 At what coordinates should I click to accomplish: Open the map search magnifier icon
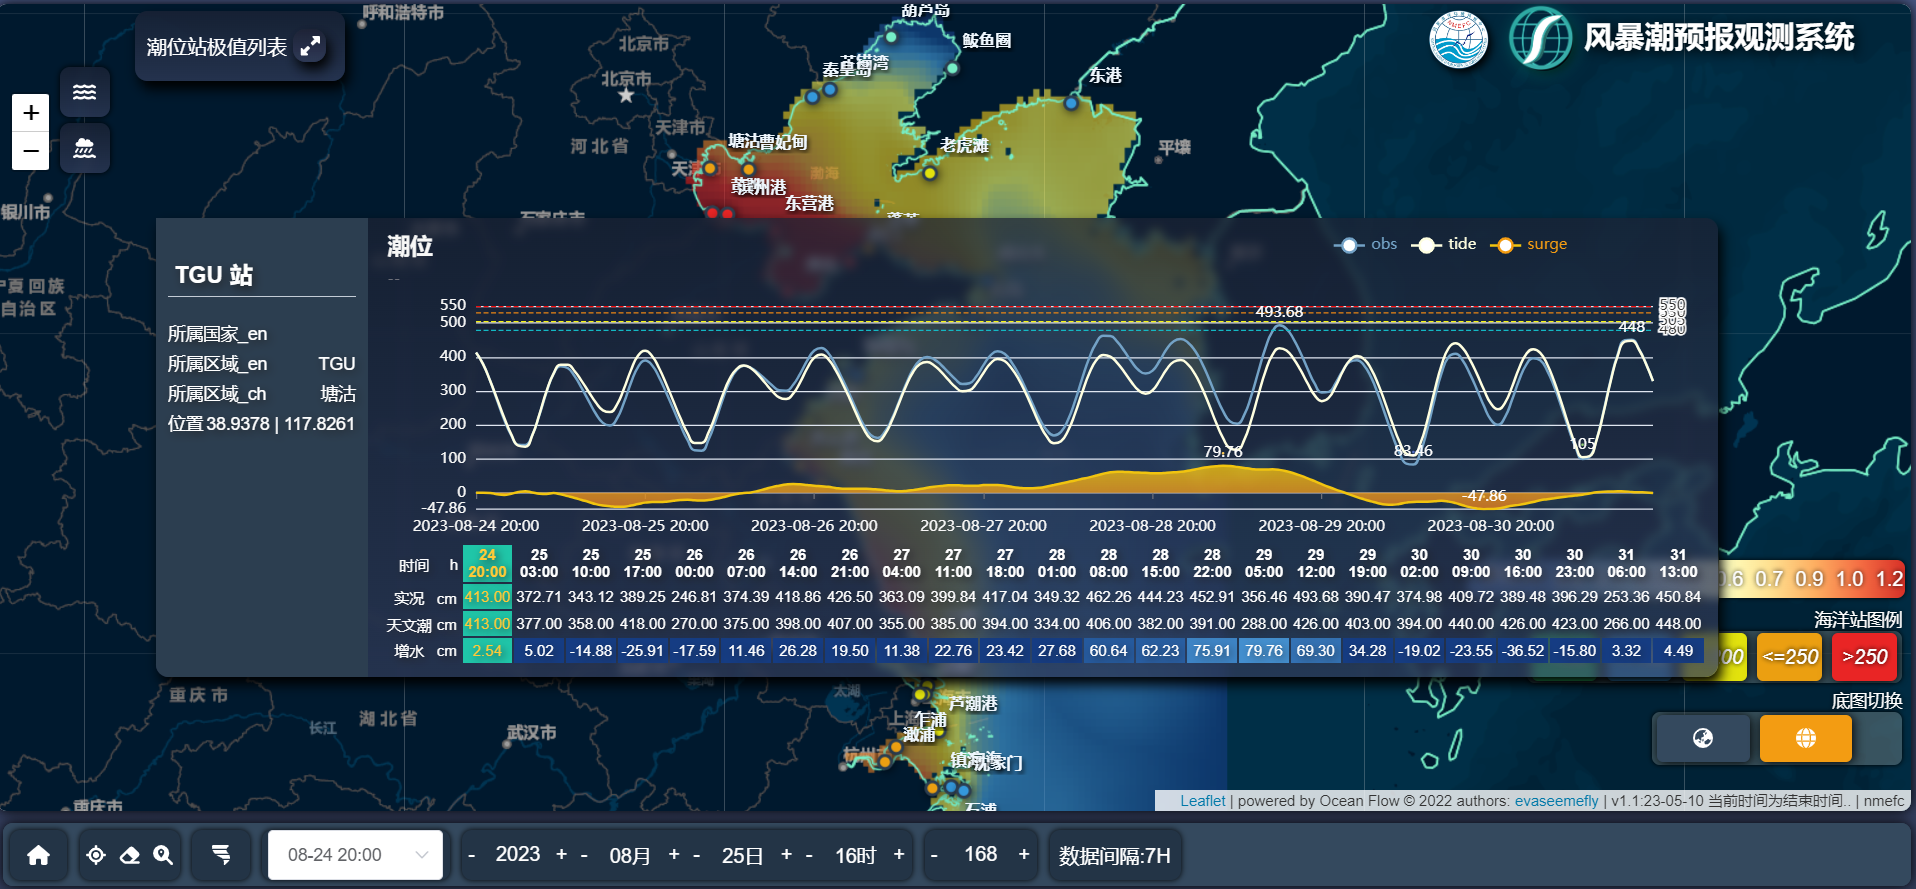[x=163, y=855]
